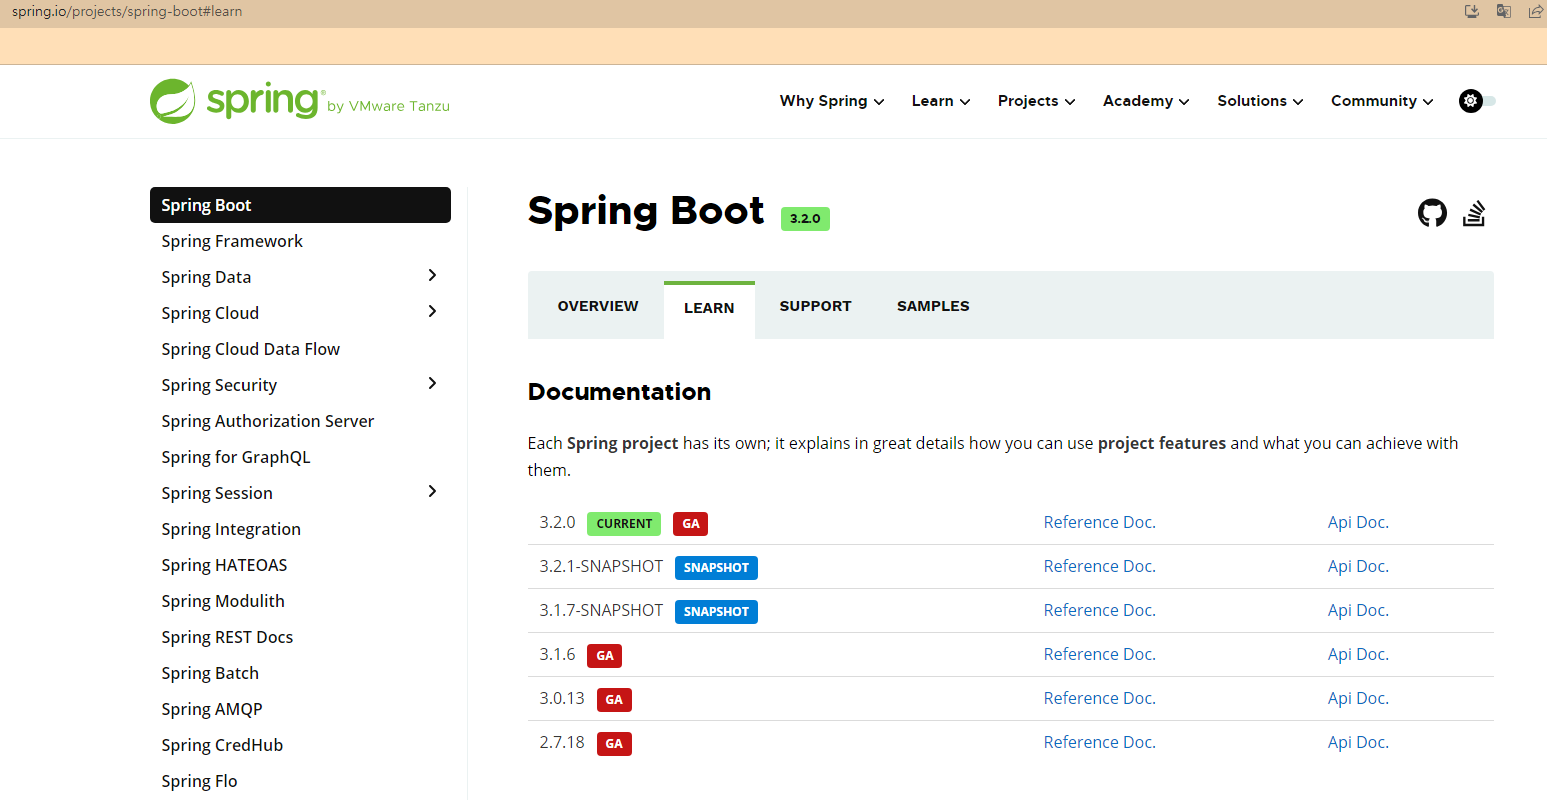Click the browser translate icon
Screen dimensions: 1547x800
coord(1503,12)
